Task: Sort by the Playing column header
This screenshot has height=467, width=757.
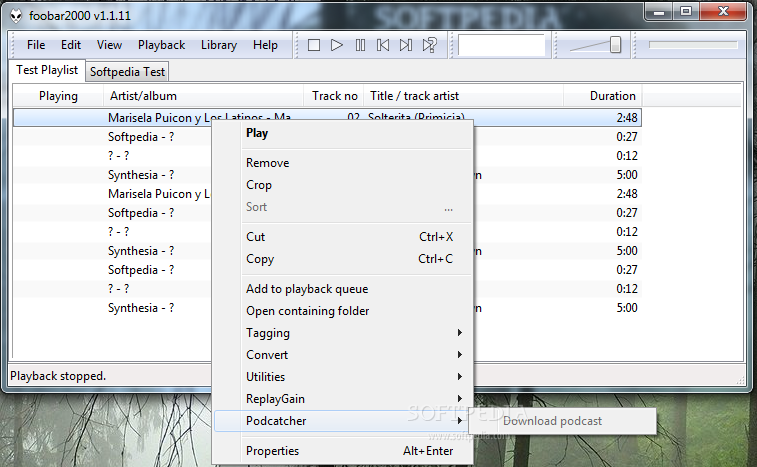Action: (58, 96)
